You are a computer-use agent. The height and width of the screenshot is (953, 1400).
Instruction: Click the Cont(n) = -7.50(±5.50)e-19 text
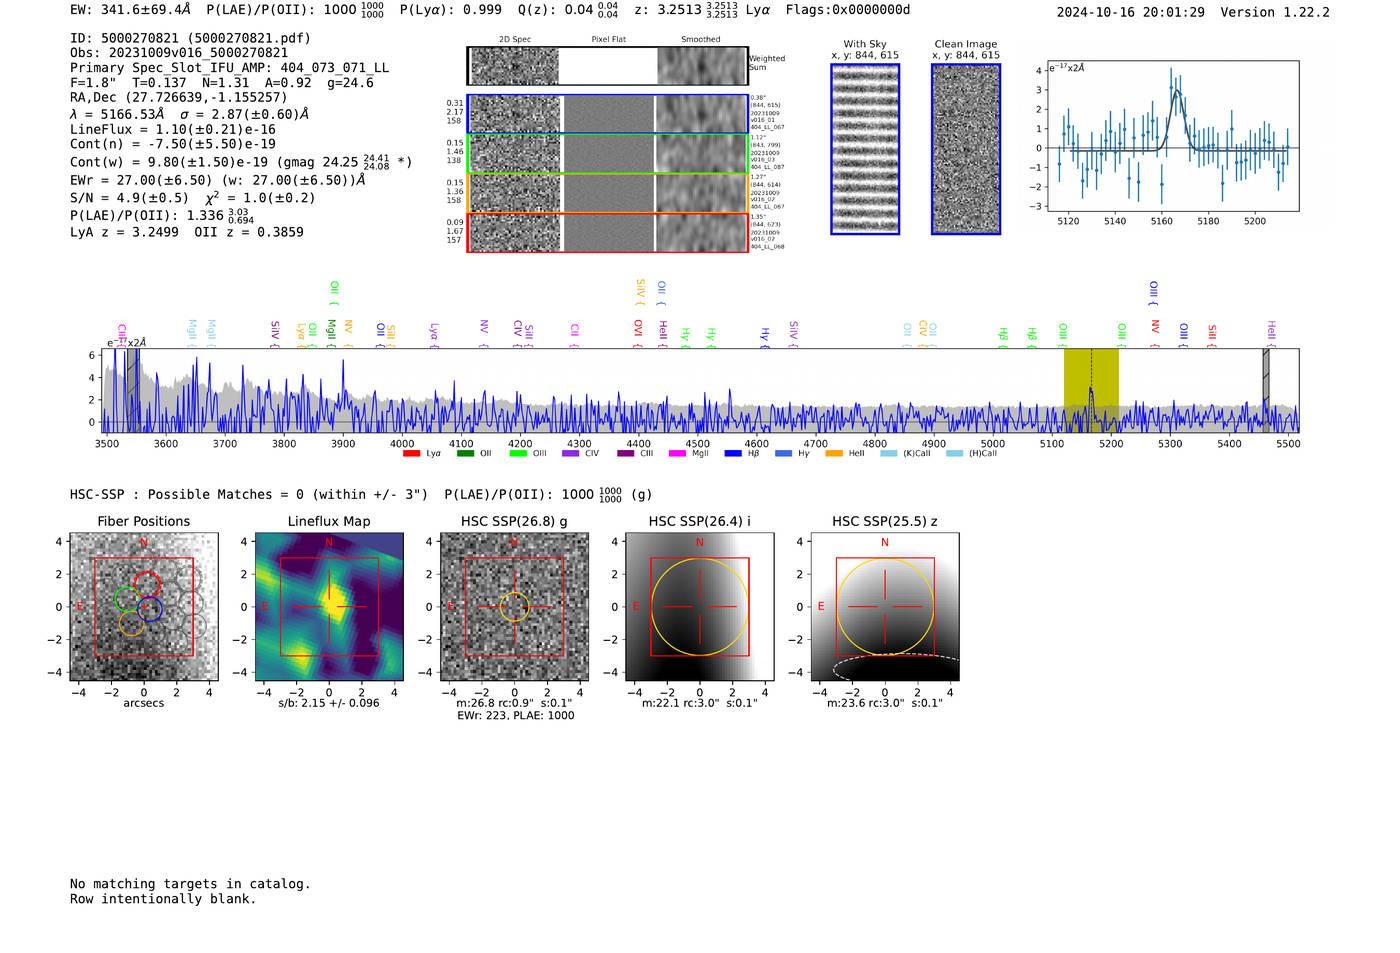(173, 144)
